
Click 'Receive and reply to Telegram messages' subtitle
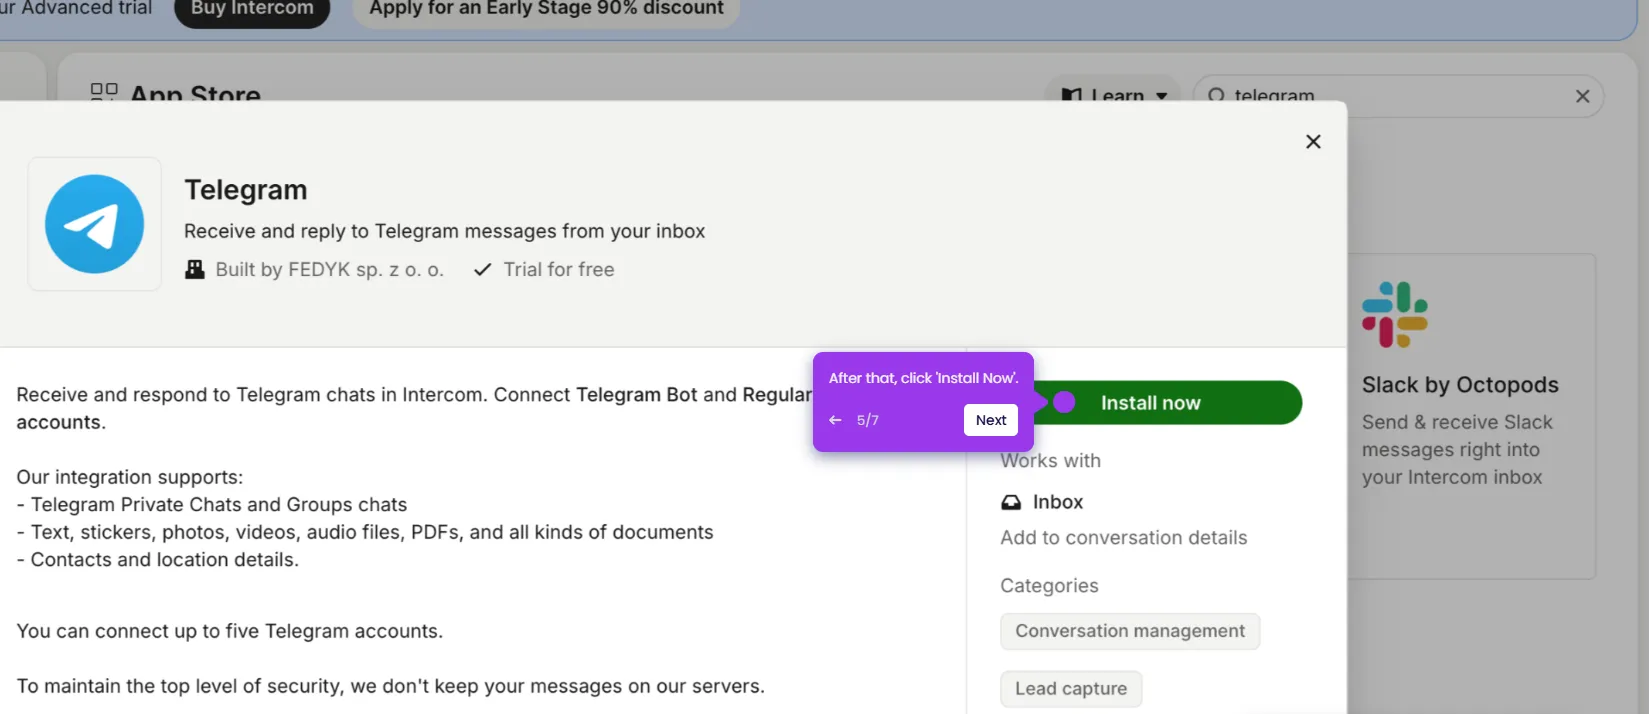pos(444,231)
